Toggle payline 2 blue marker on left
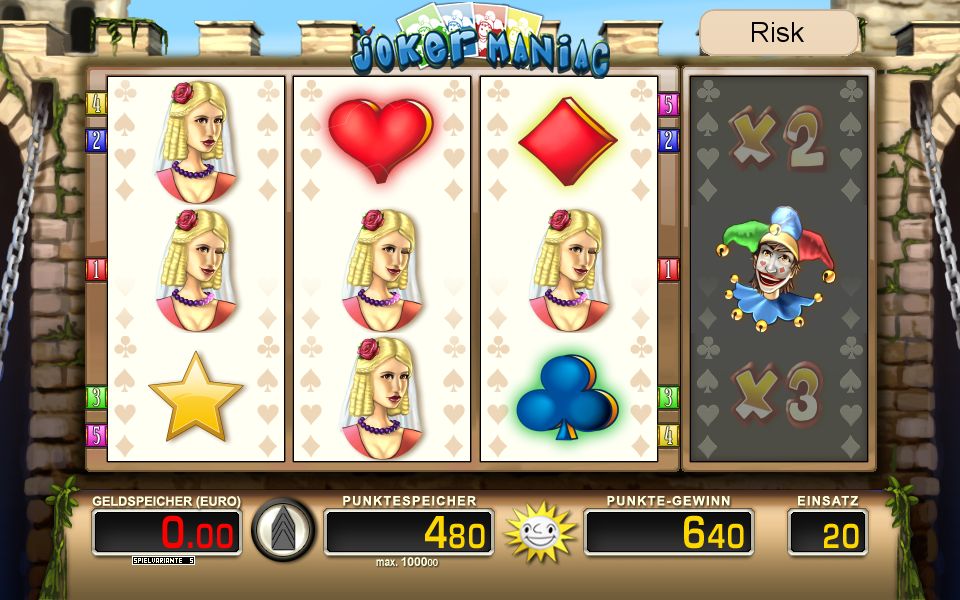This screenshot has height=600, width=960. point(96,141)
